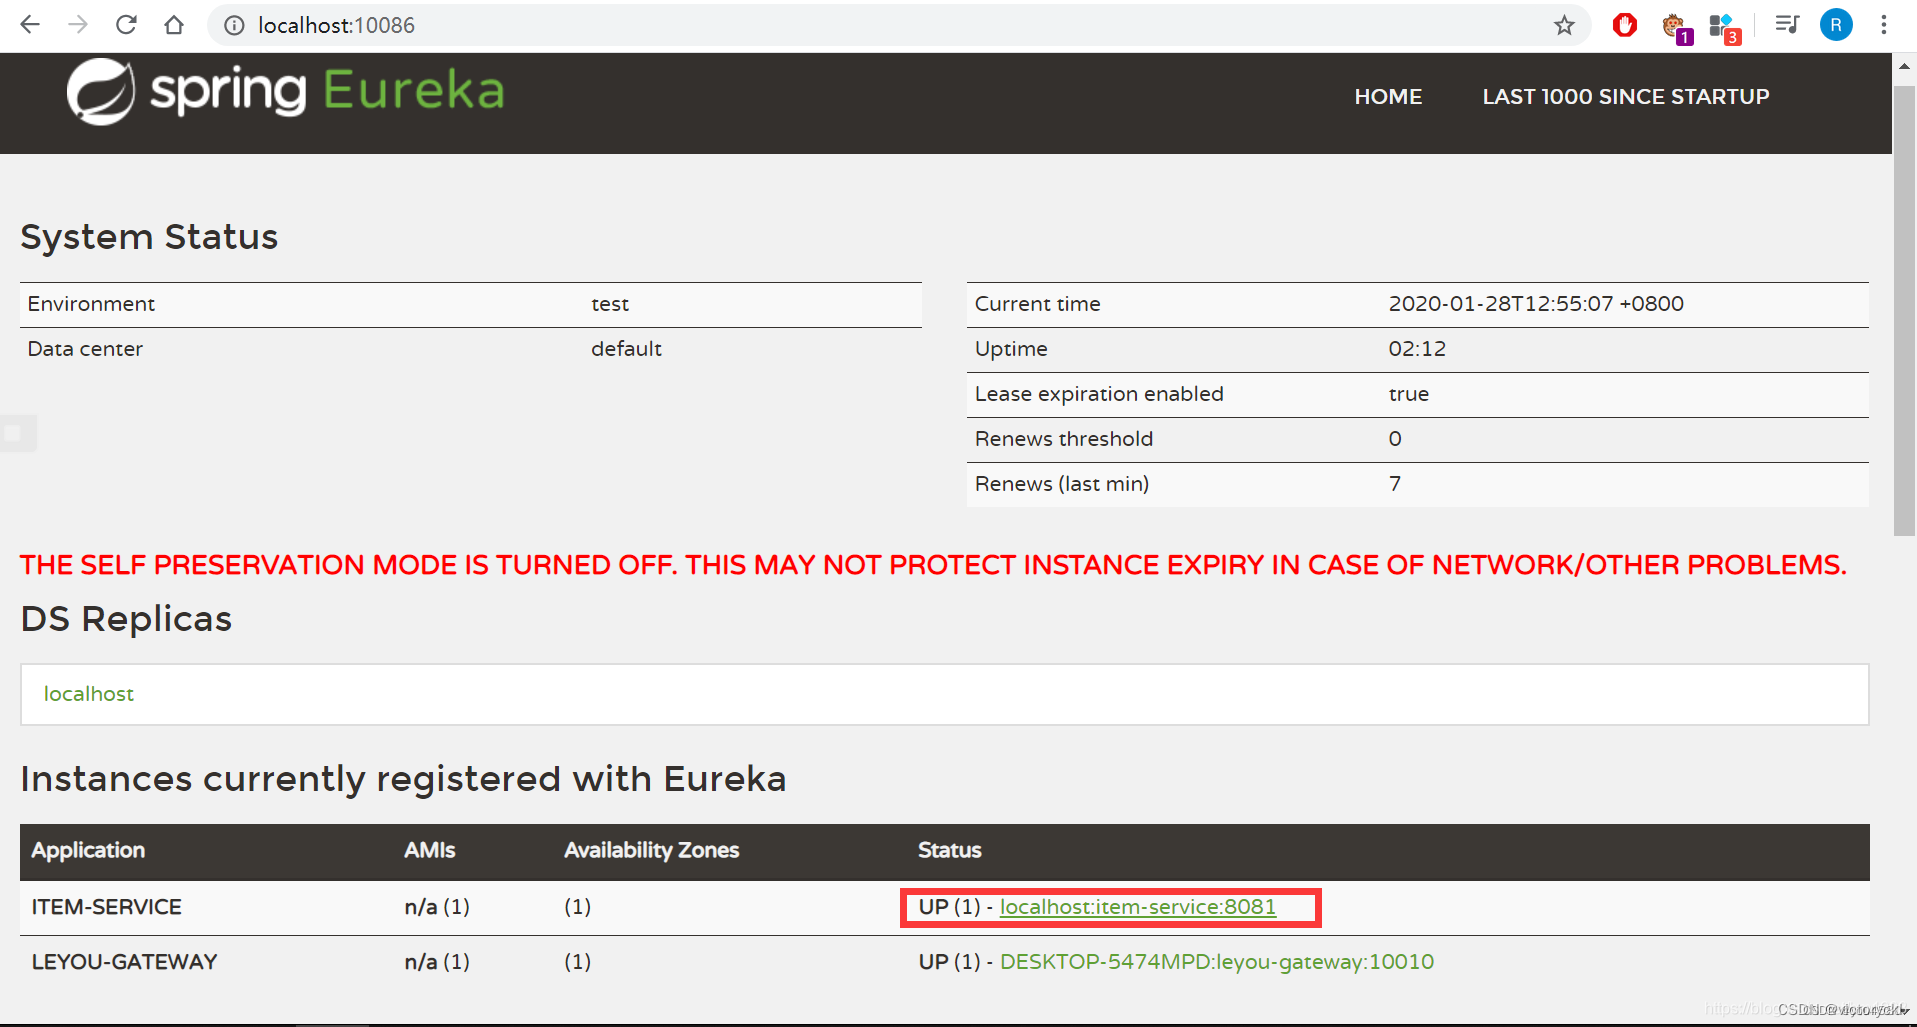Click the vertical scrollbar thumb
1917x1027 pixels.
[x=1904, y=310]
